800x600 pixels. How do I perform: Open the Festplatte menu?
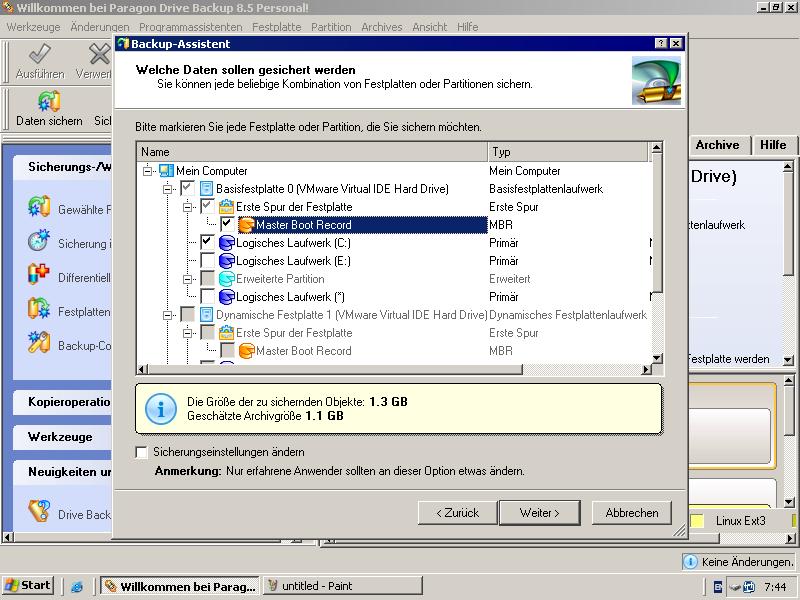pos(277,27)
